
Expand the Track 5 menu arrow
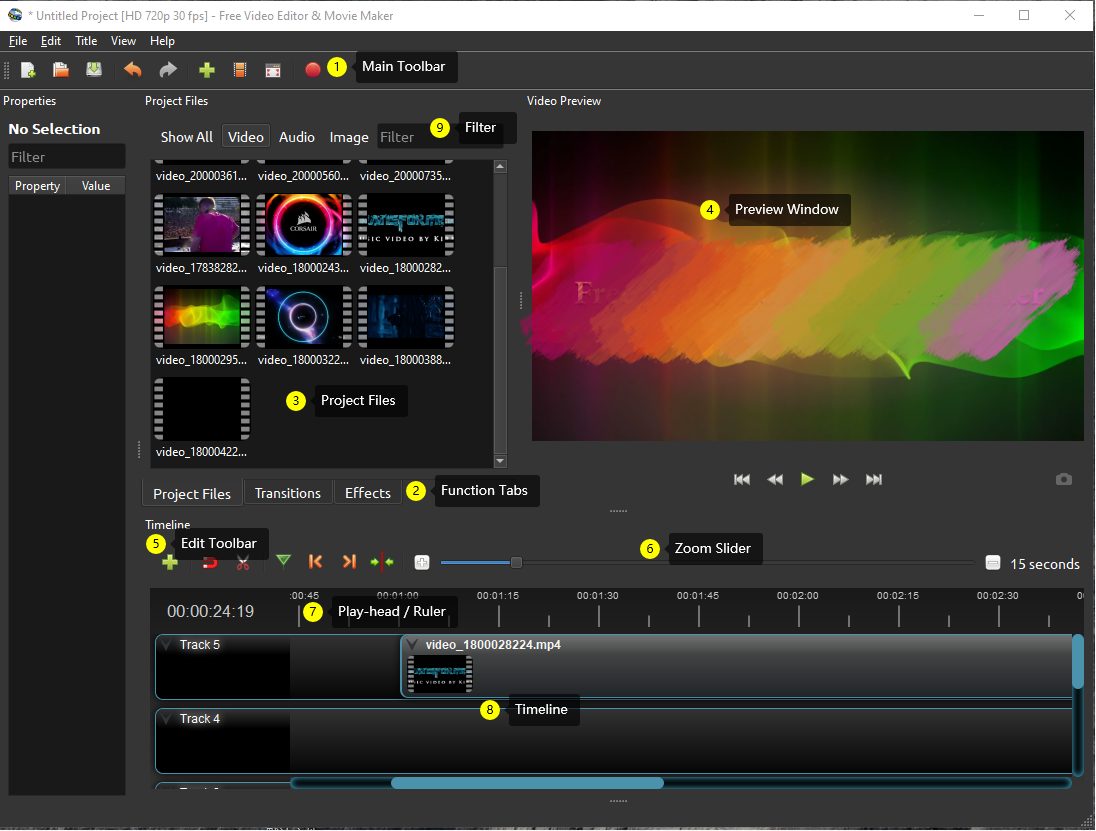coord(167,645)
